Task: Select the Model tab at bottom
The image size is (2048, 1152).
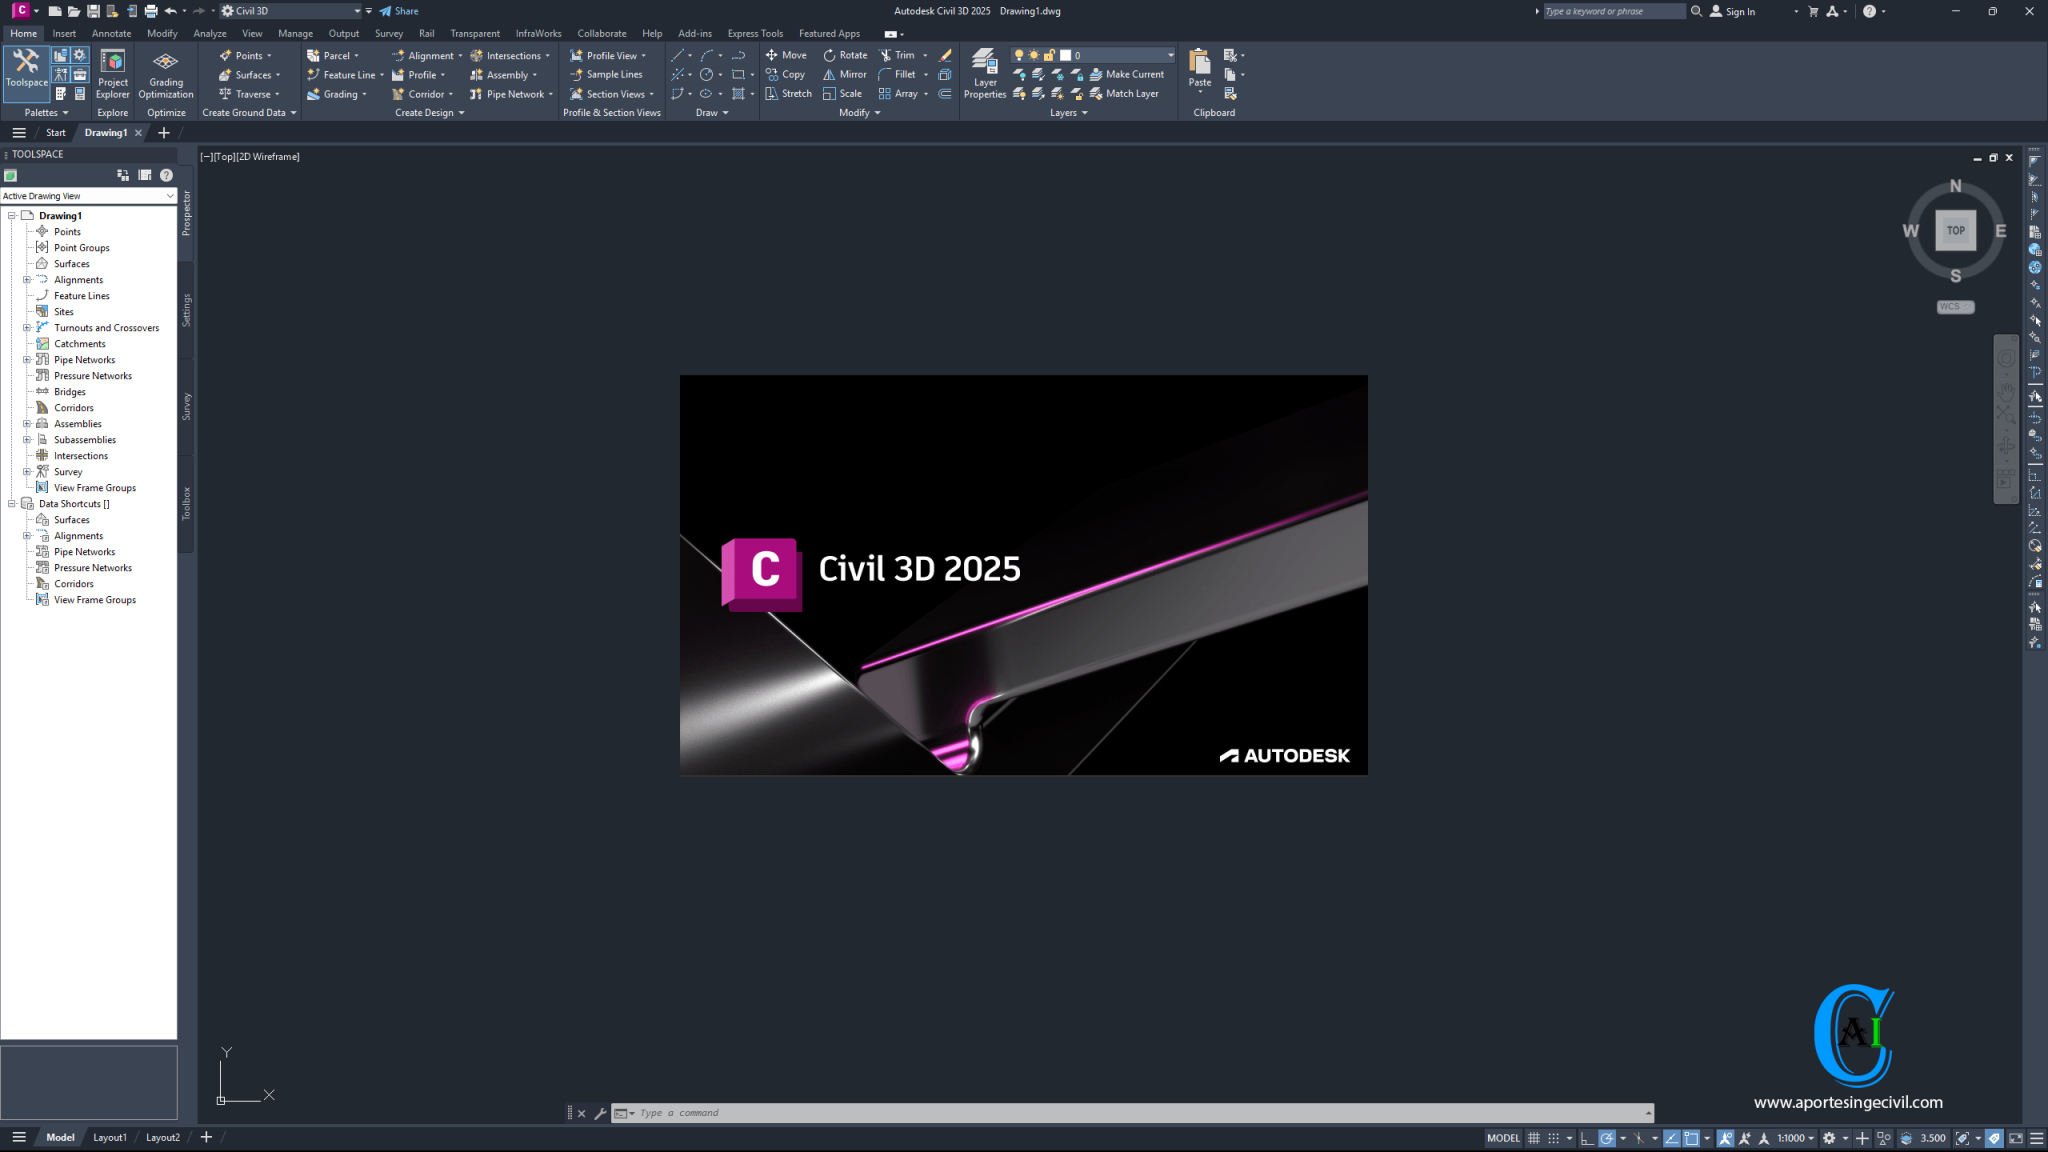Action: click(x=59, y=1137)
